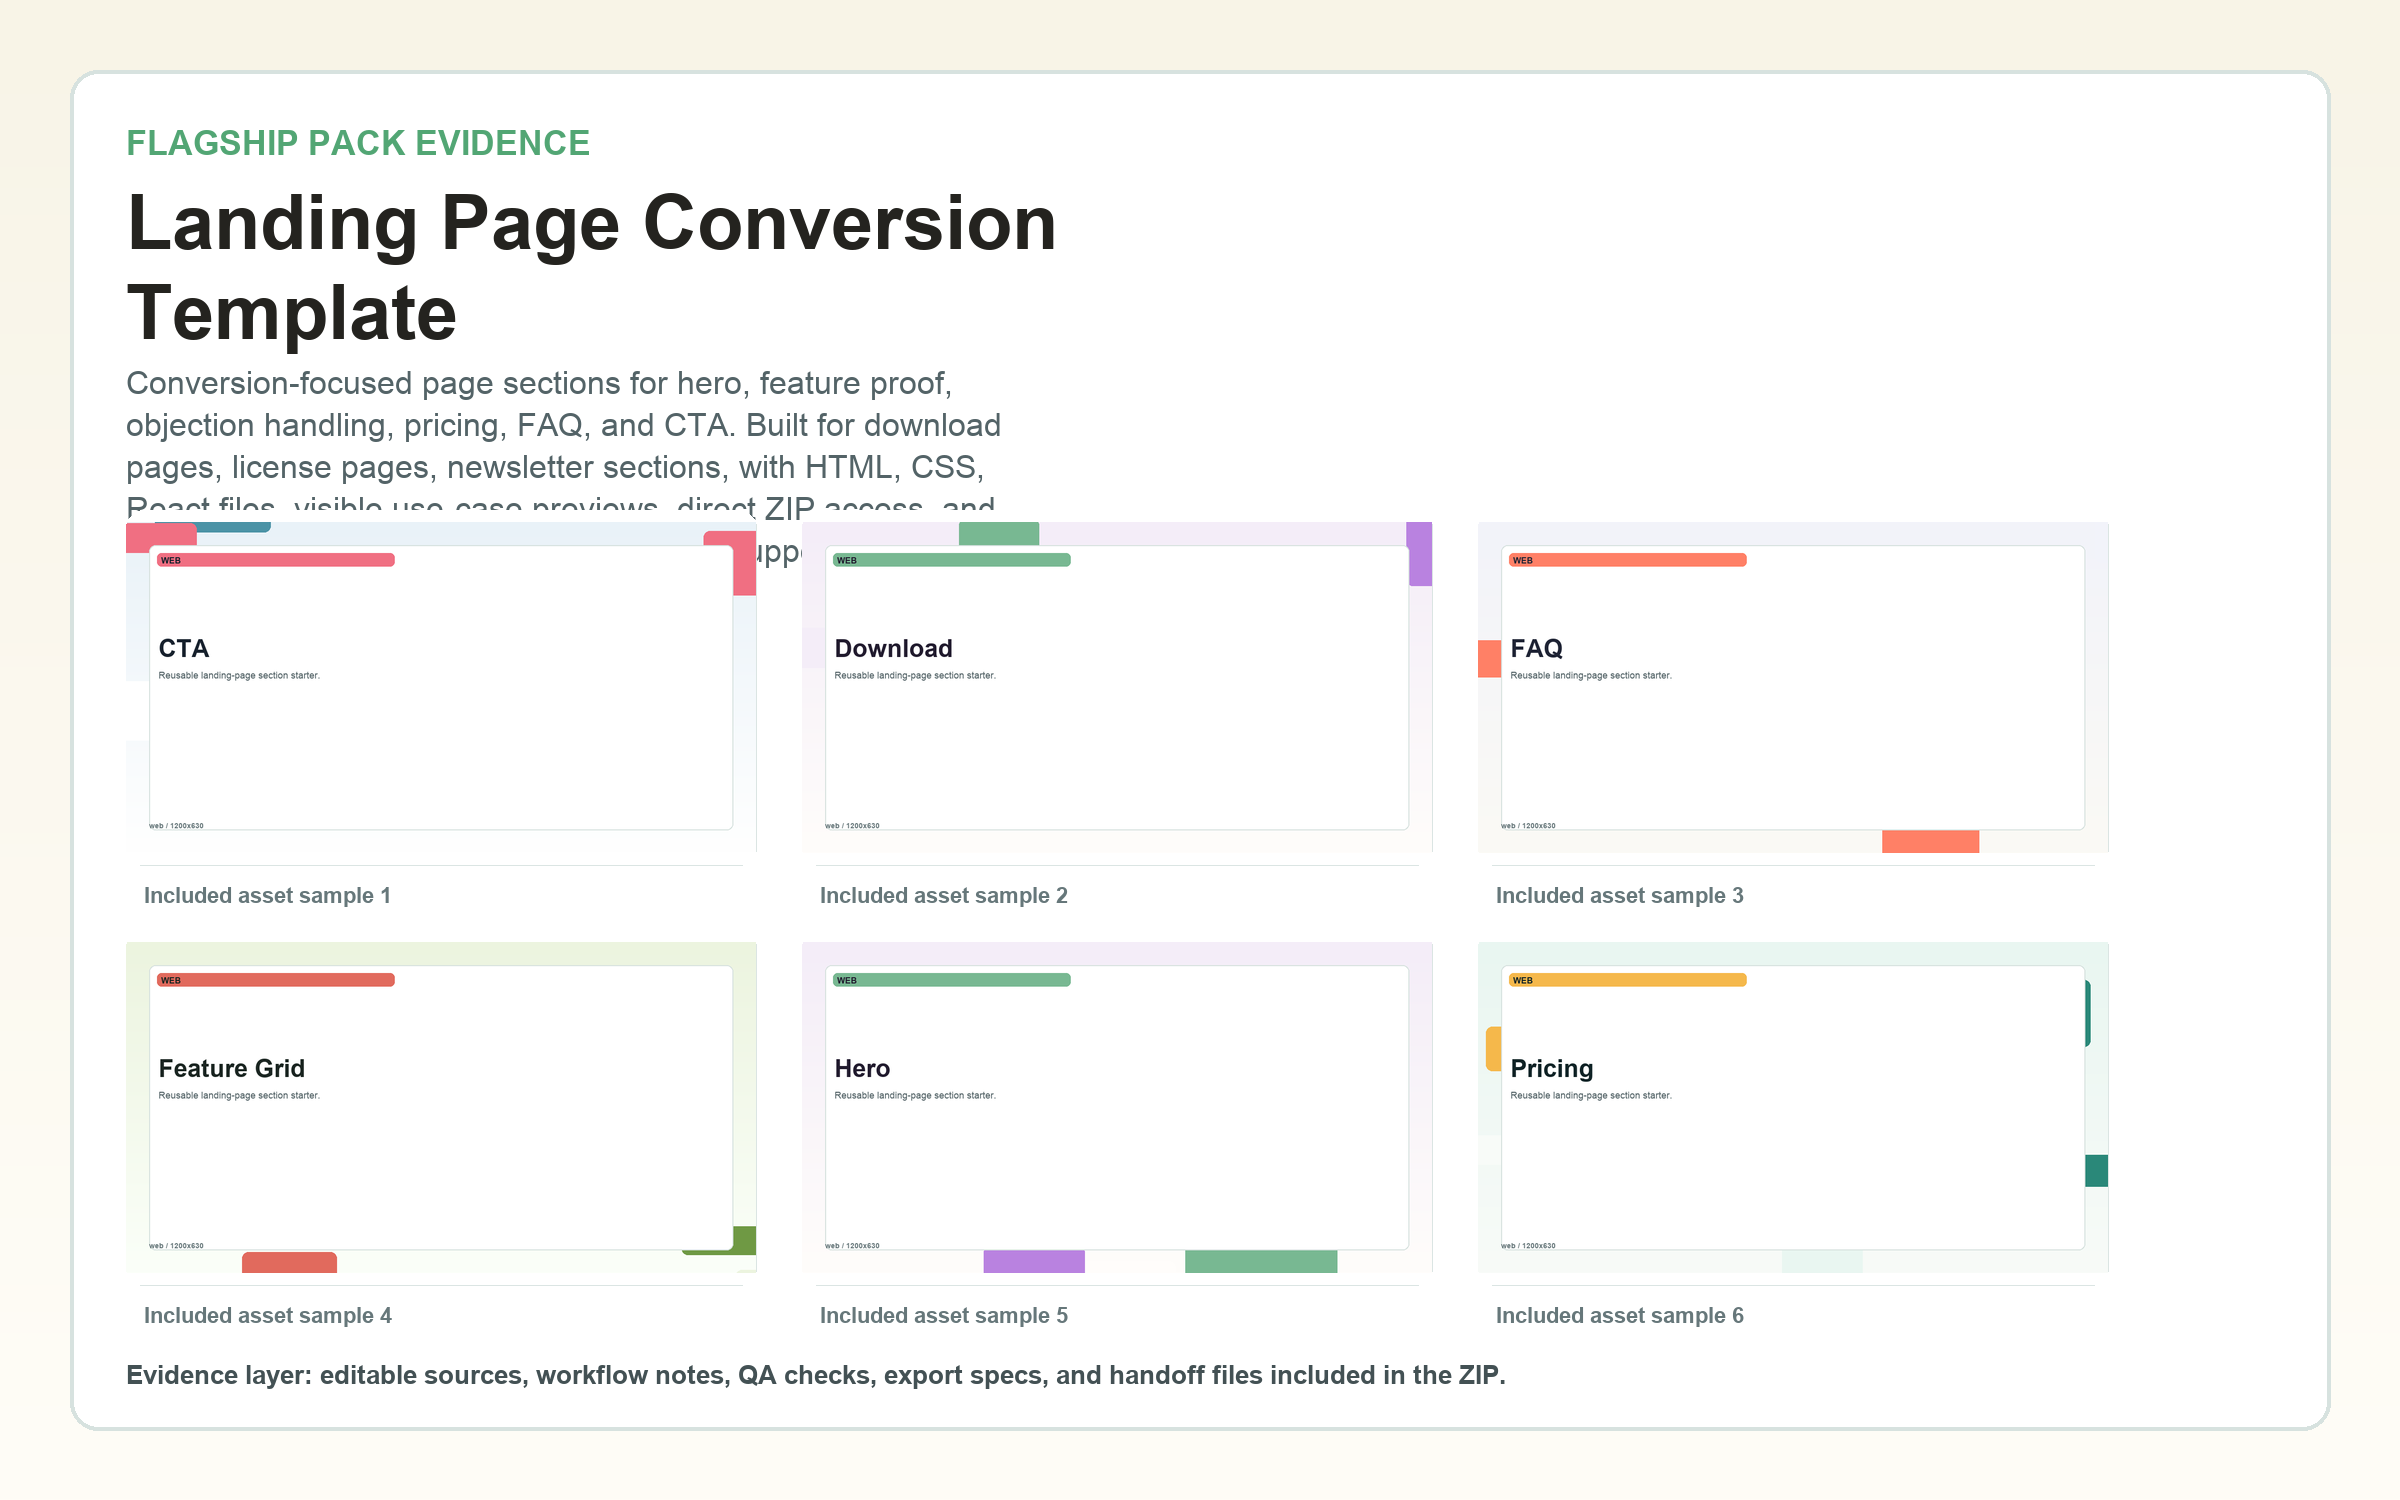Click the 'web / 1200x630' label in Pricing card
Viewport: 2400px width, 1500px height.
click(1529, 1246)
